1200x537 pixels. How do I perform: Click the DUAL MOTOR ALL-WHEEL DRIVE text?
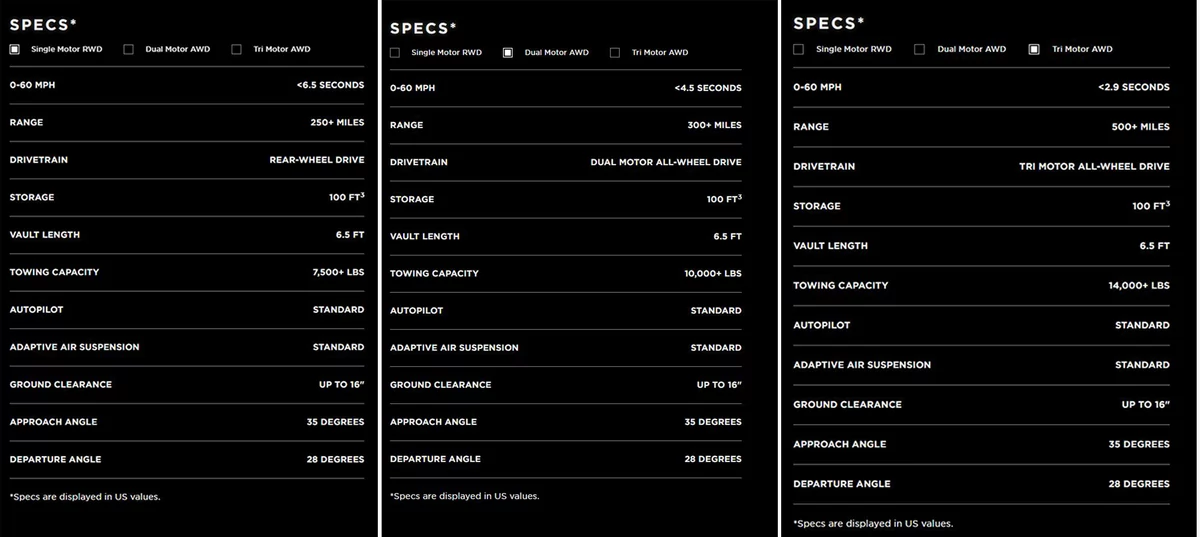pos(667,162)
